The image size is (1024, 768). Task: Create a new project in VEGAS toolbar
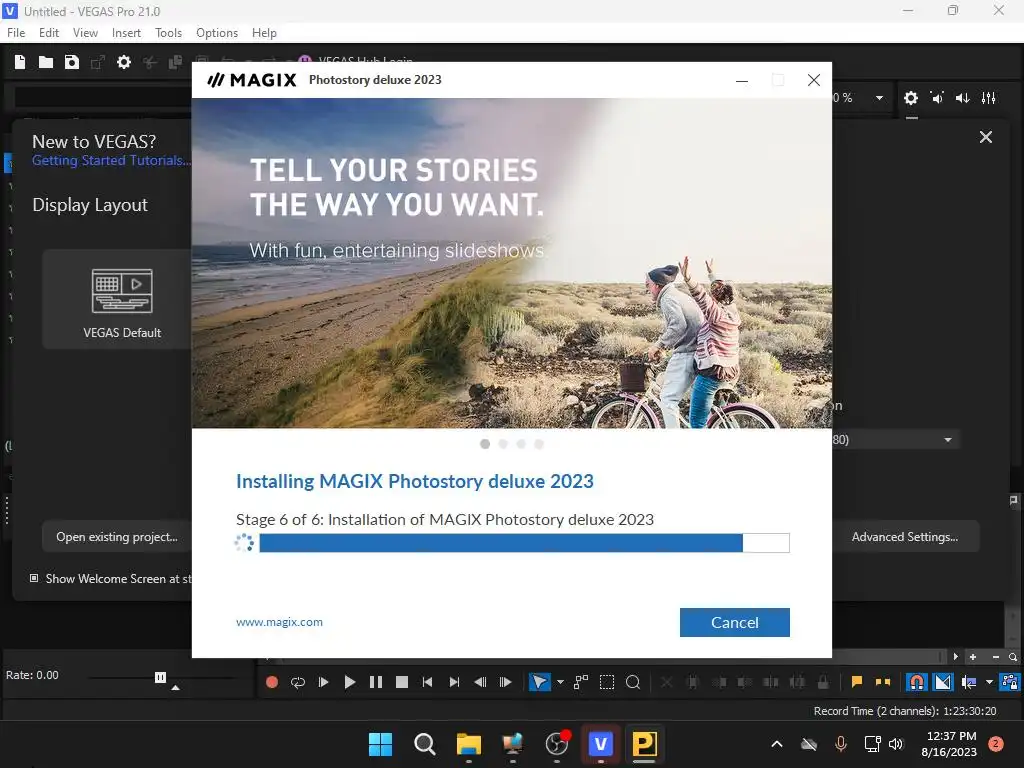coord(20,62)
